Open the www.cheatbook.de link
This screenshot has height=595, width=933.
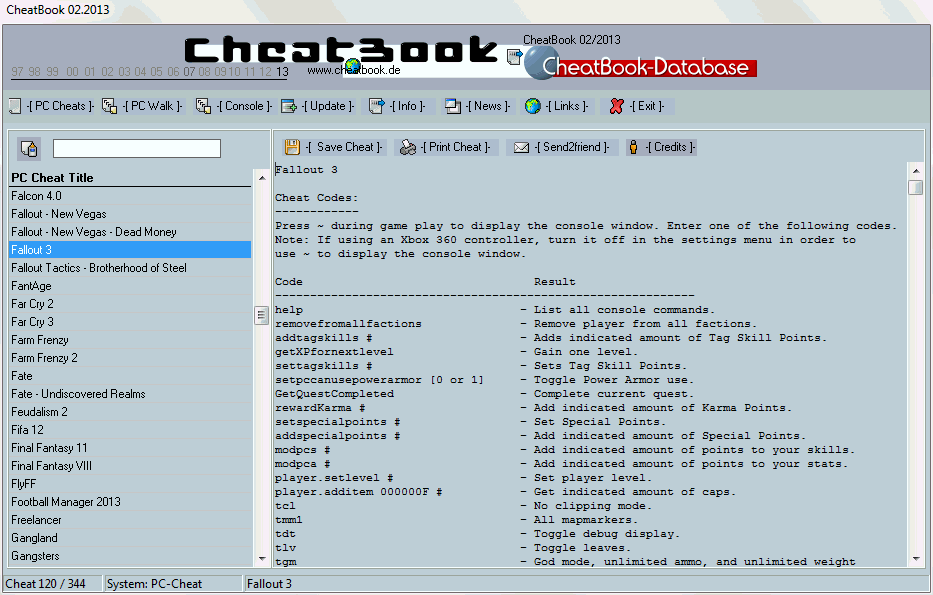coord(354,70)
